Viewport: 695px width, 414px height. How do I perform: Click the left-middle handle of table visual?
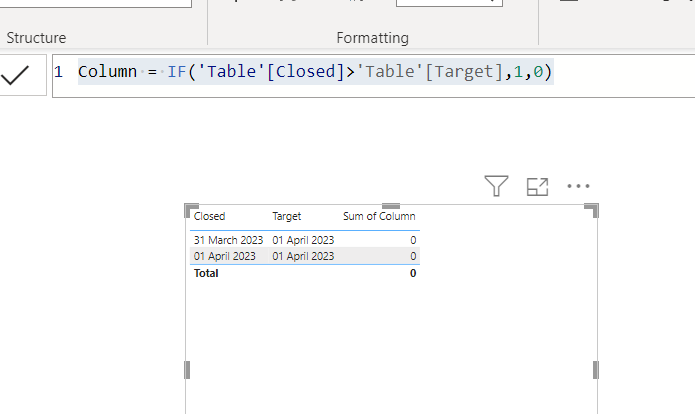(187, 370)
